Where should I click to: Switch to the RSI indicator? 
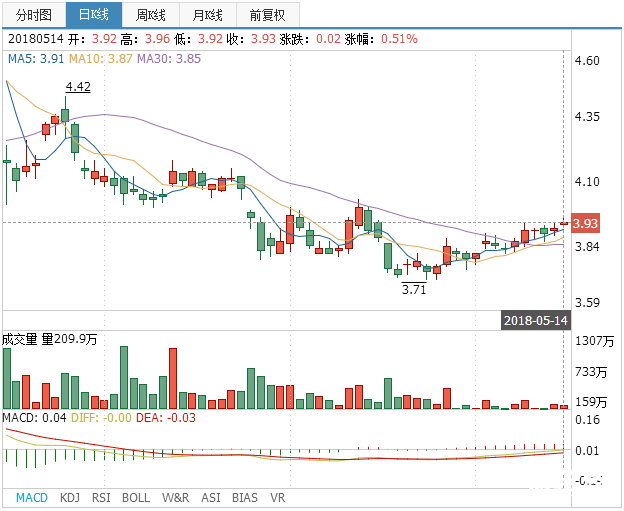point(101,497)
